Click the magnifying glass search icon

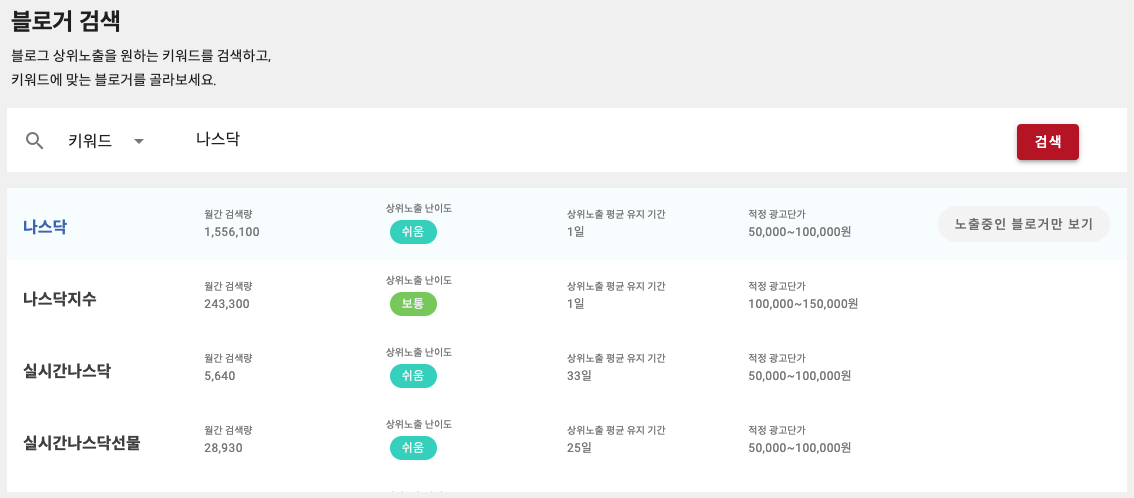pos(35,140)
